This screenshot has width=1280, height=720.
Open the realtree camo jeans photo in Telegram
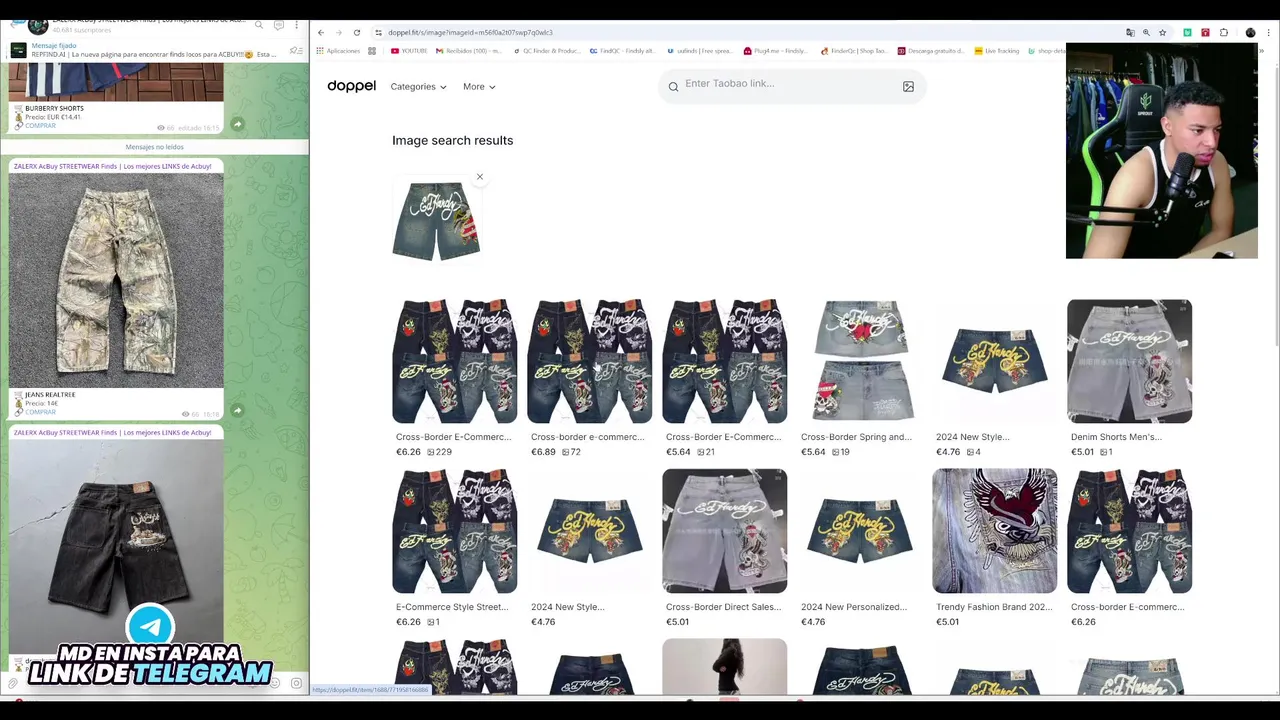pyautogui.click(x=116, y=280)
